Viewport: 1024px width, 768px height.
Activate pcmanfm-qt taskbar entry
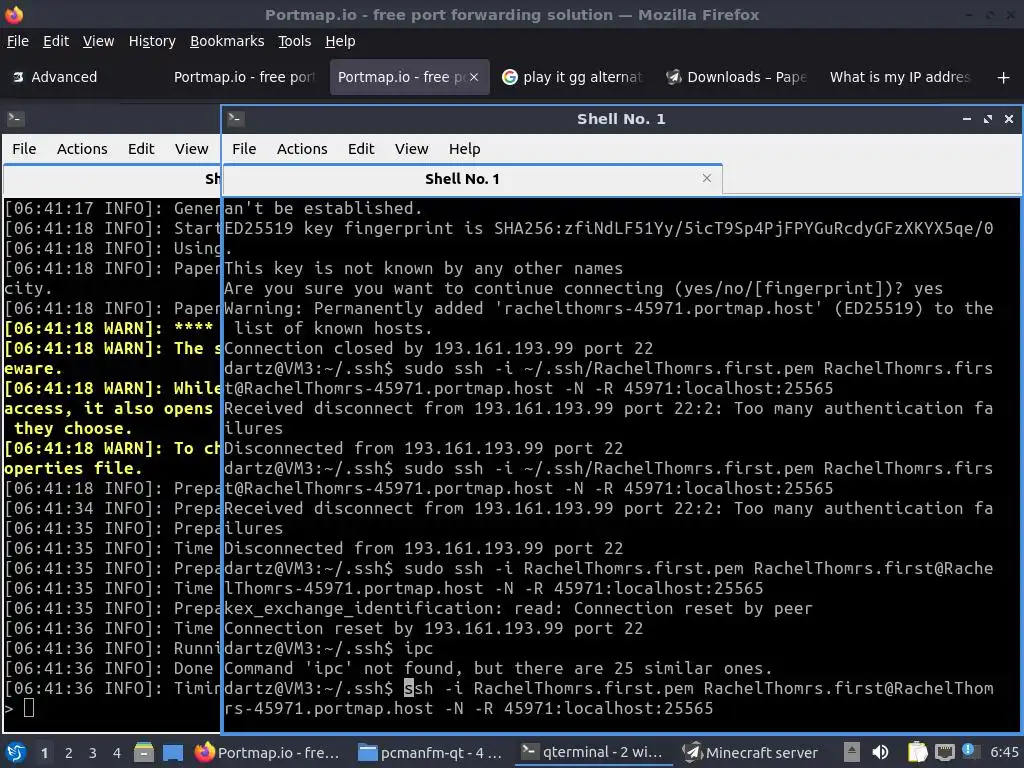click(x=431, y=752)
